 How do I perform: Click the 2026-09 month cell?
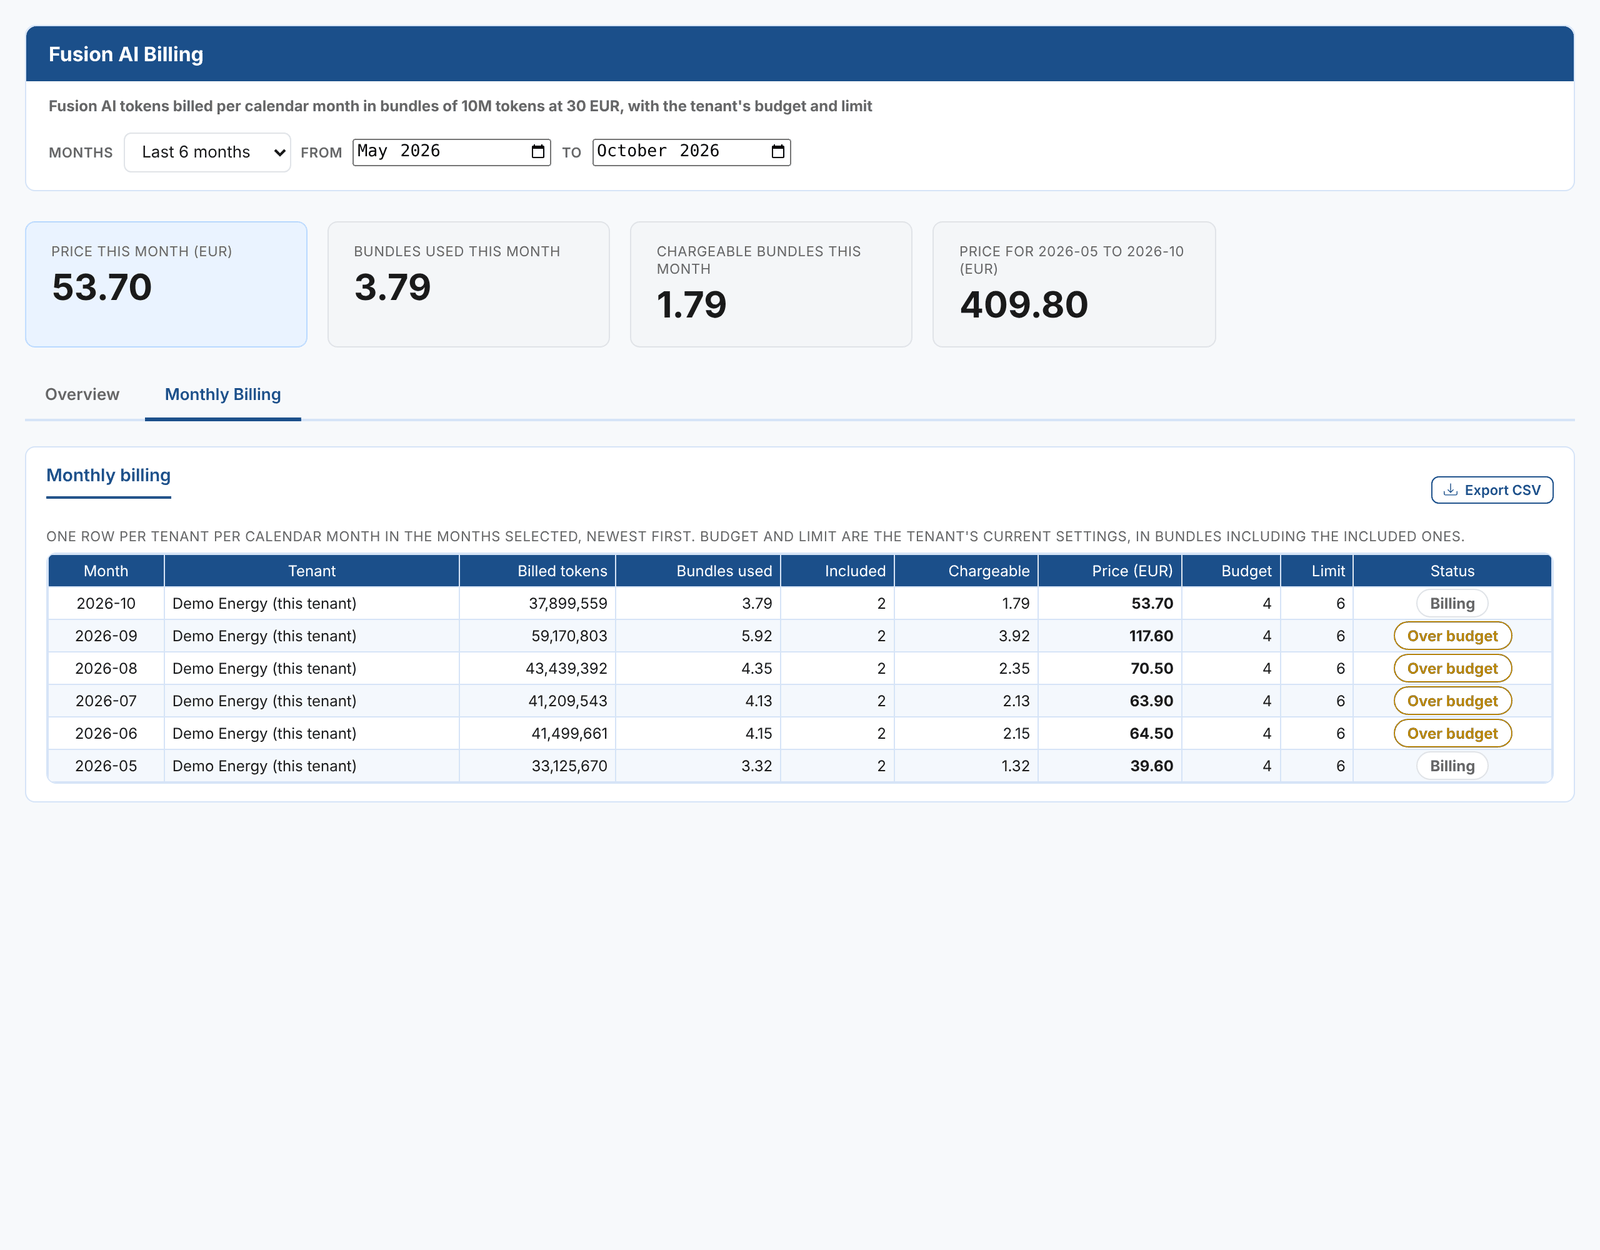point(106,636)
